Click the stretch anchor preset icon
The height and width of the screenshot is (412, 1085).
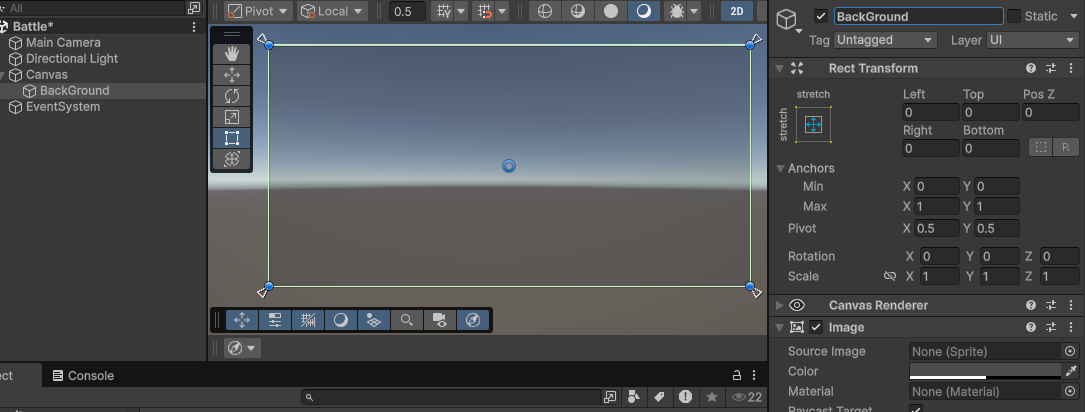click(813, 125)
